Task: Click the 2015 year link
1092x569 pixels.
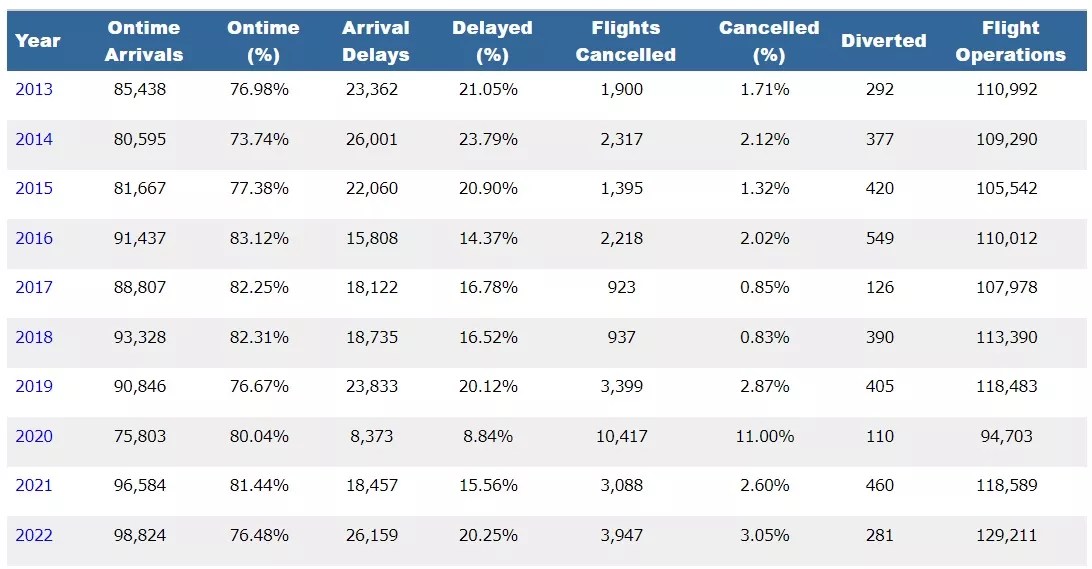Action: coord(34,188)
